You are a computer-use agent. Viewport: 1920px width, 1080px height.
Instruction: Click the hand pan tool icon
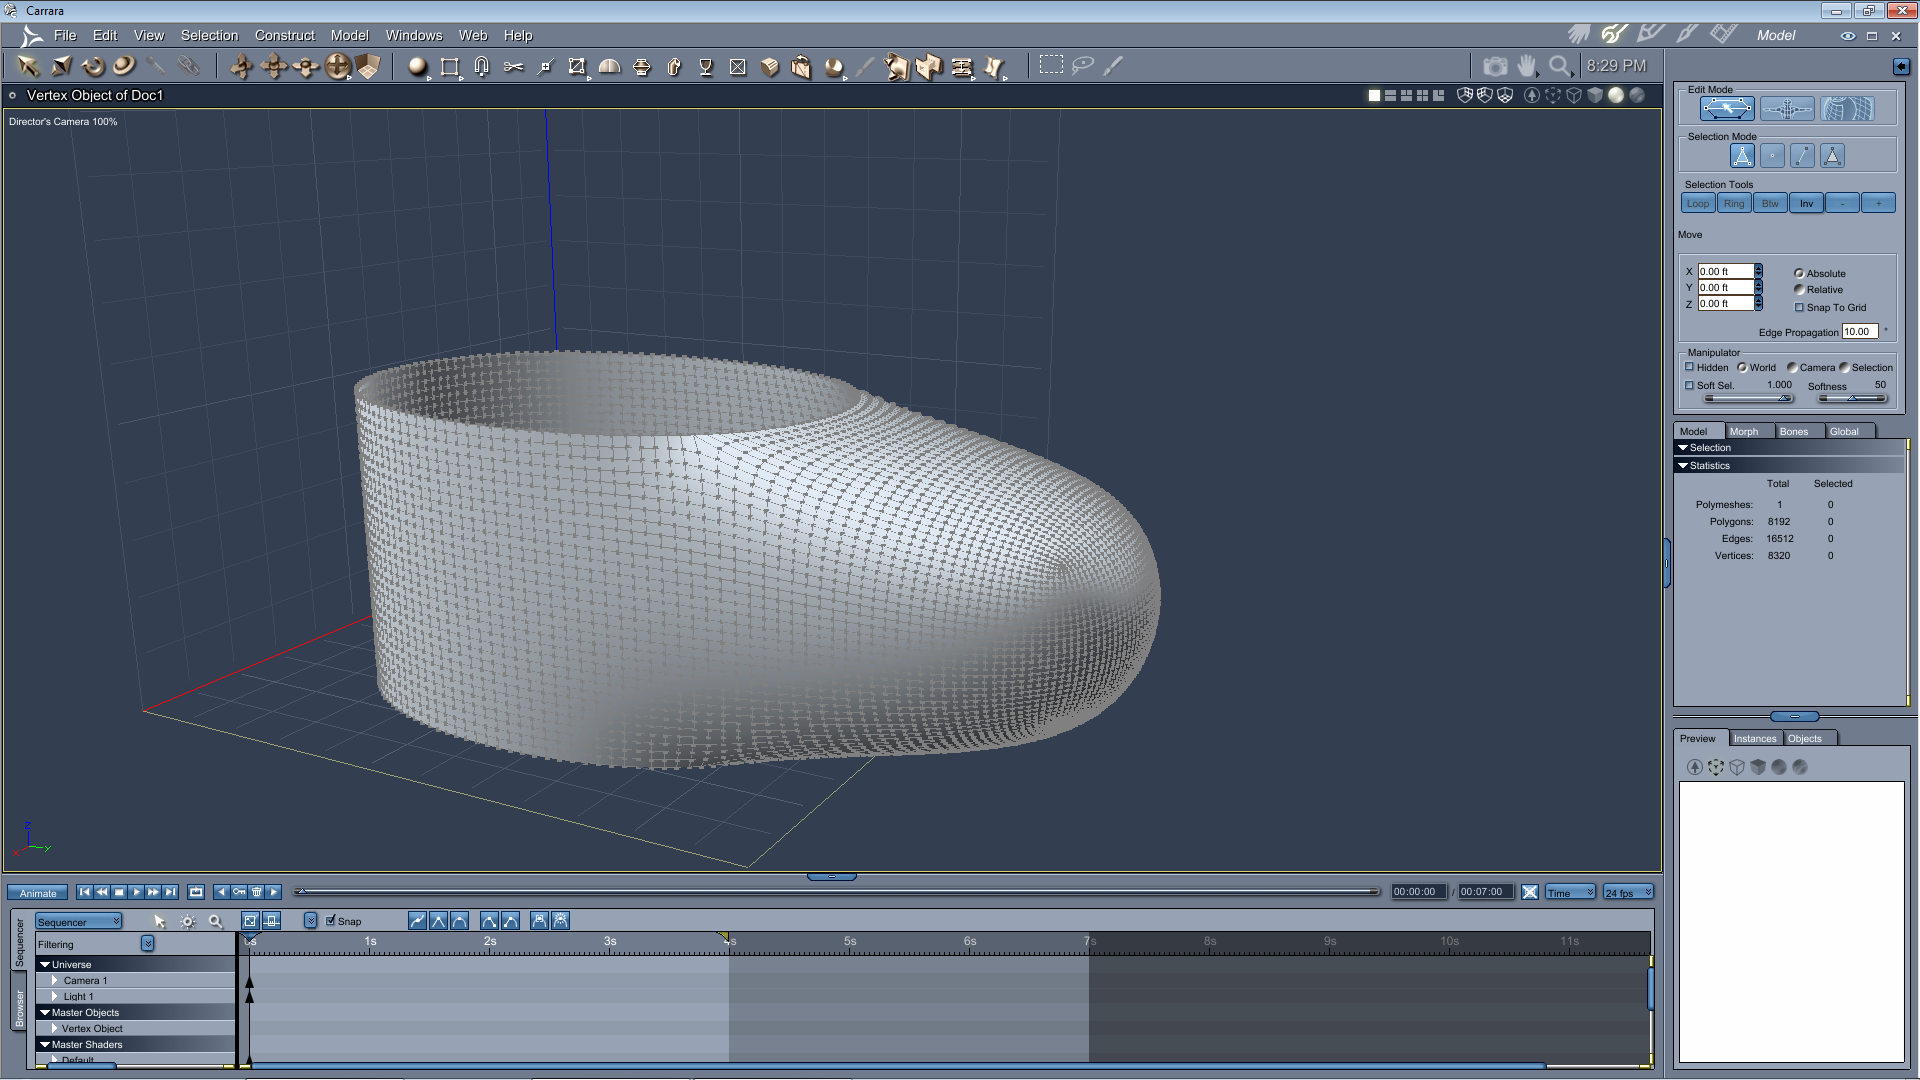1526,66
